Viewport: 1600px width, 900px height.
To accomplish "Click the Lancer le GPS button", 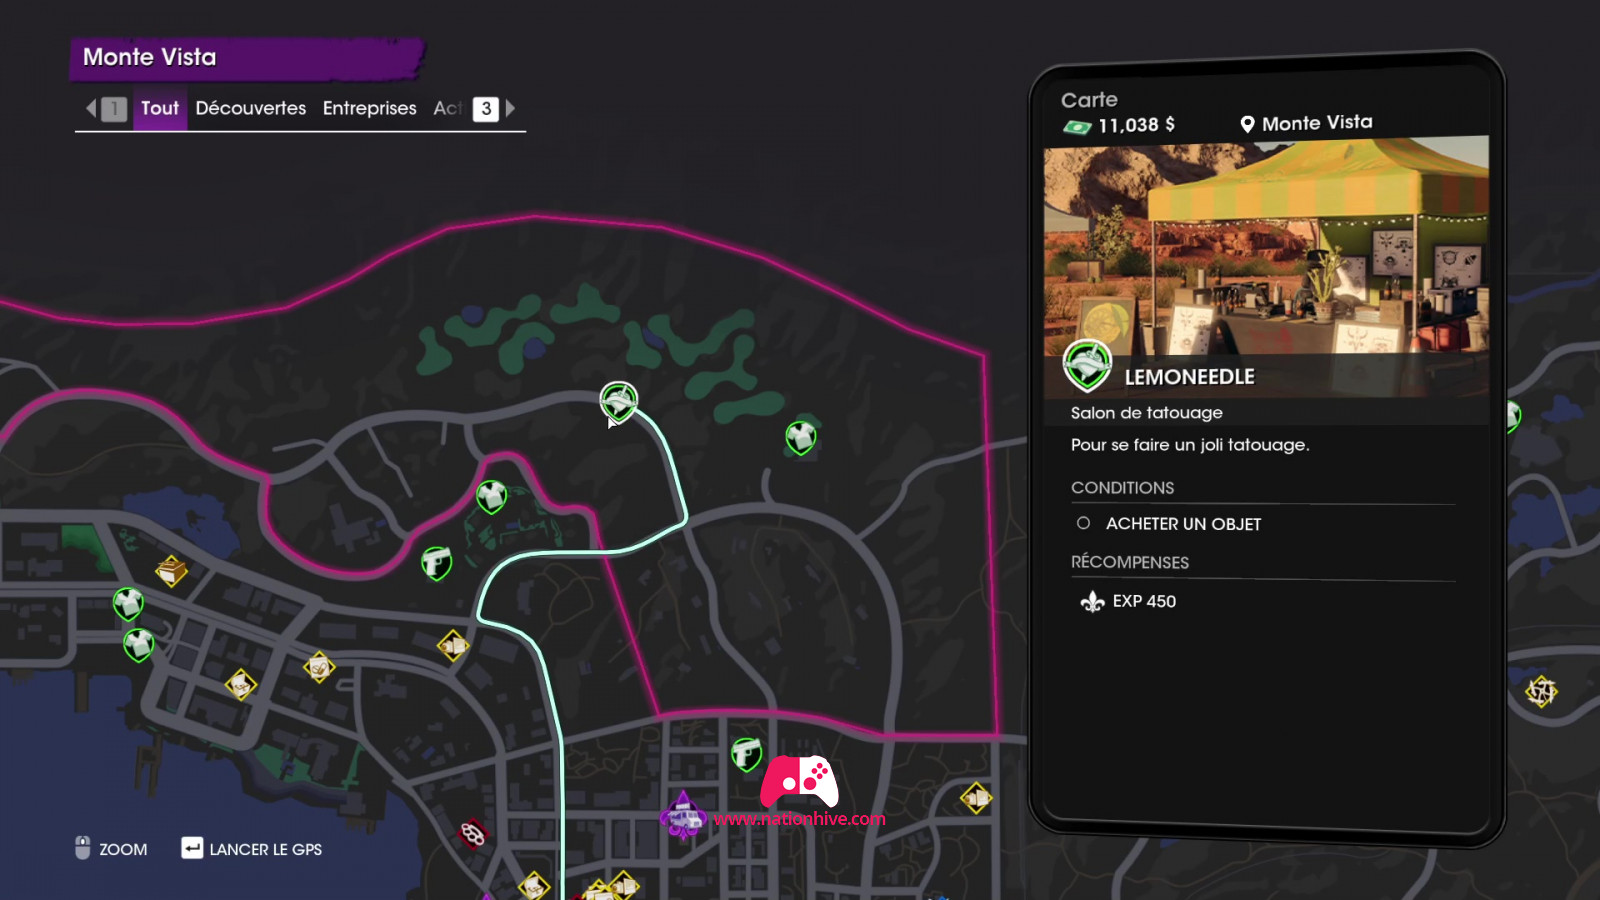I will point(252,849).
